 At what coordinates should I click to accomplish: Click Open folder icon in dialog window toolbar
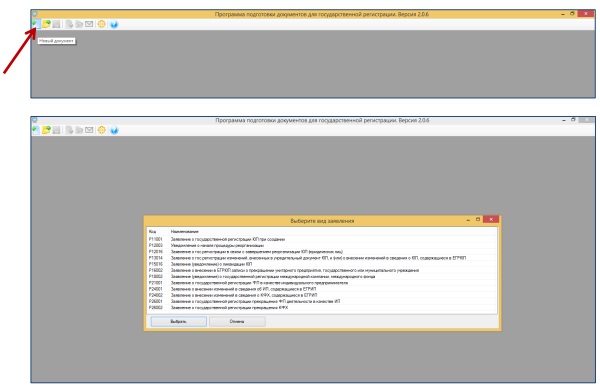(46, 130)
